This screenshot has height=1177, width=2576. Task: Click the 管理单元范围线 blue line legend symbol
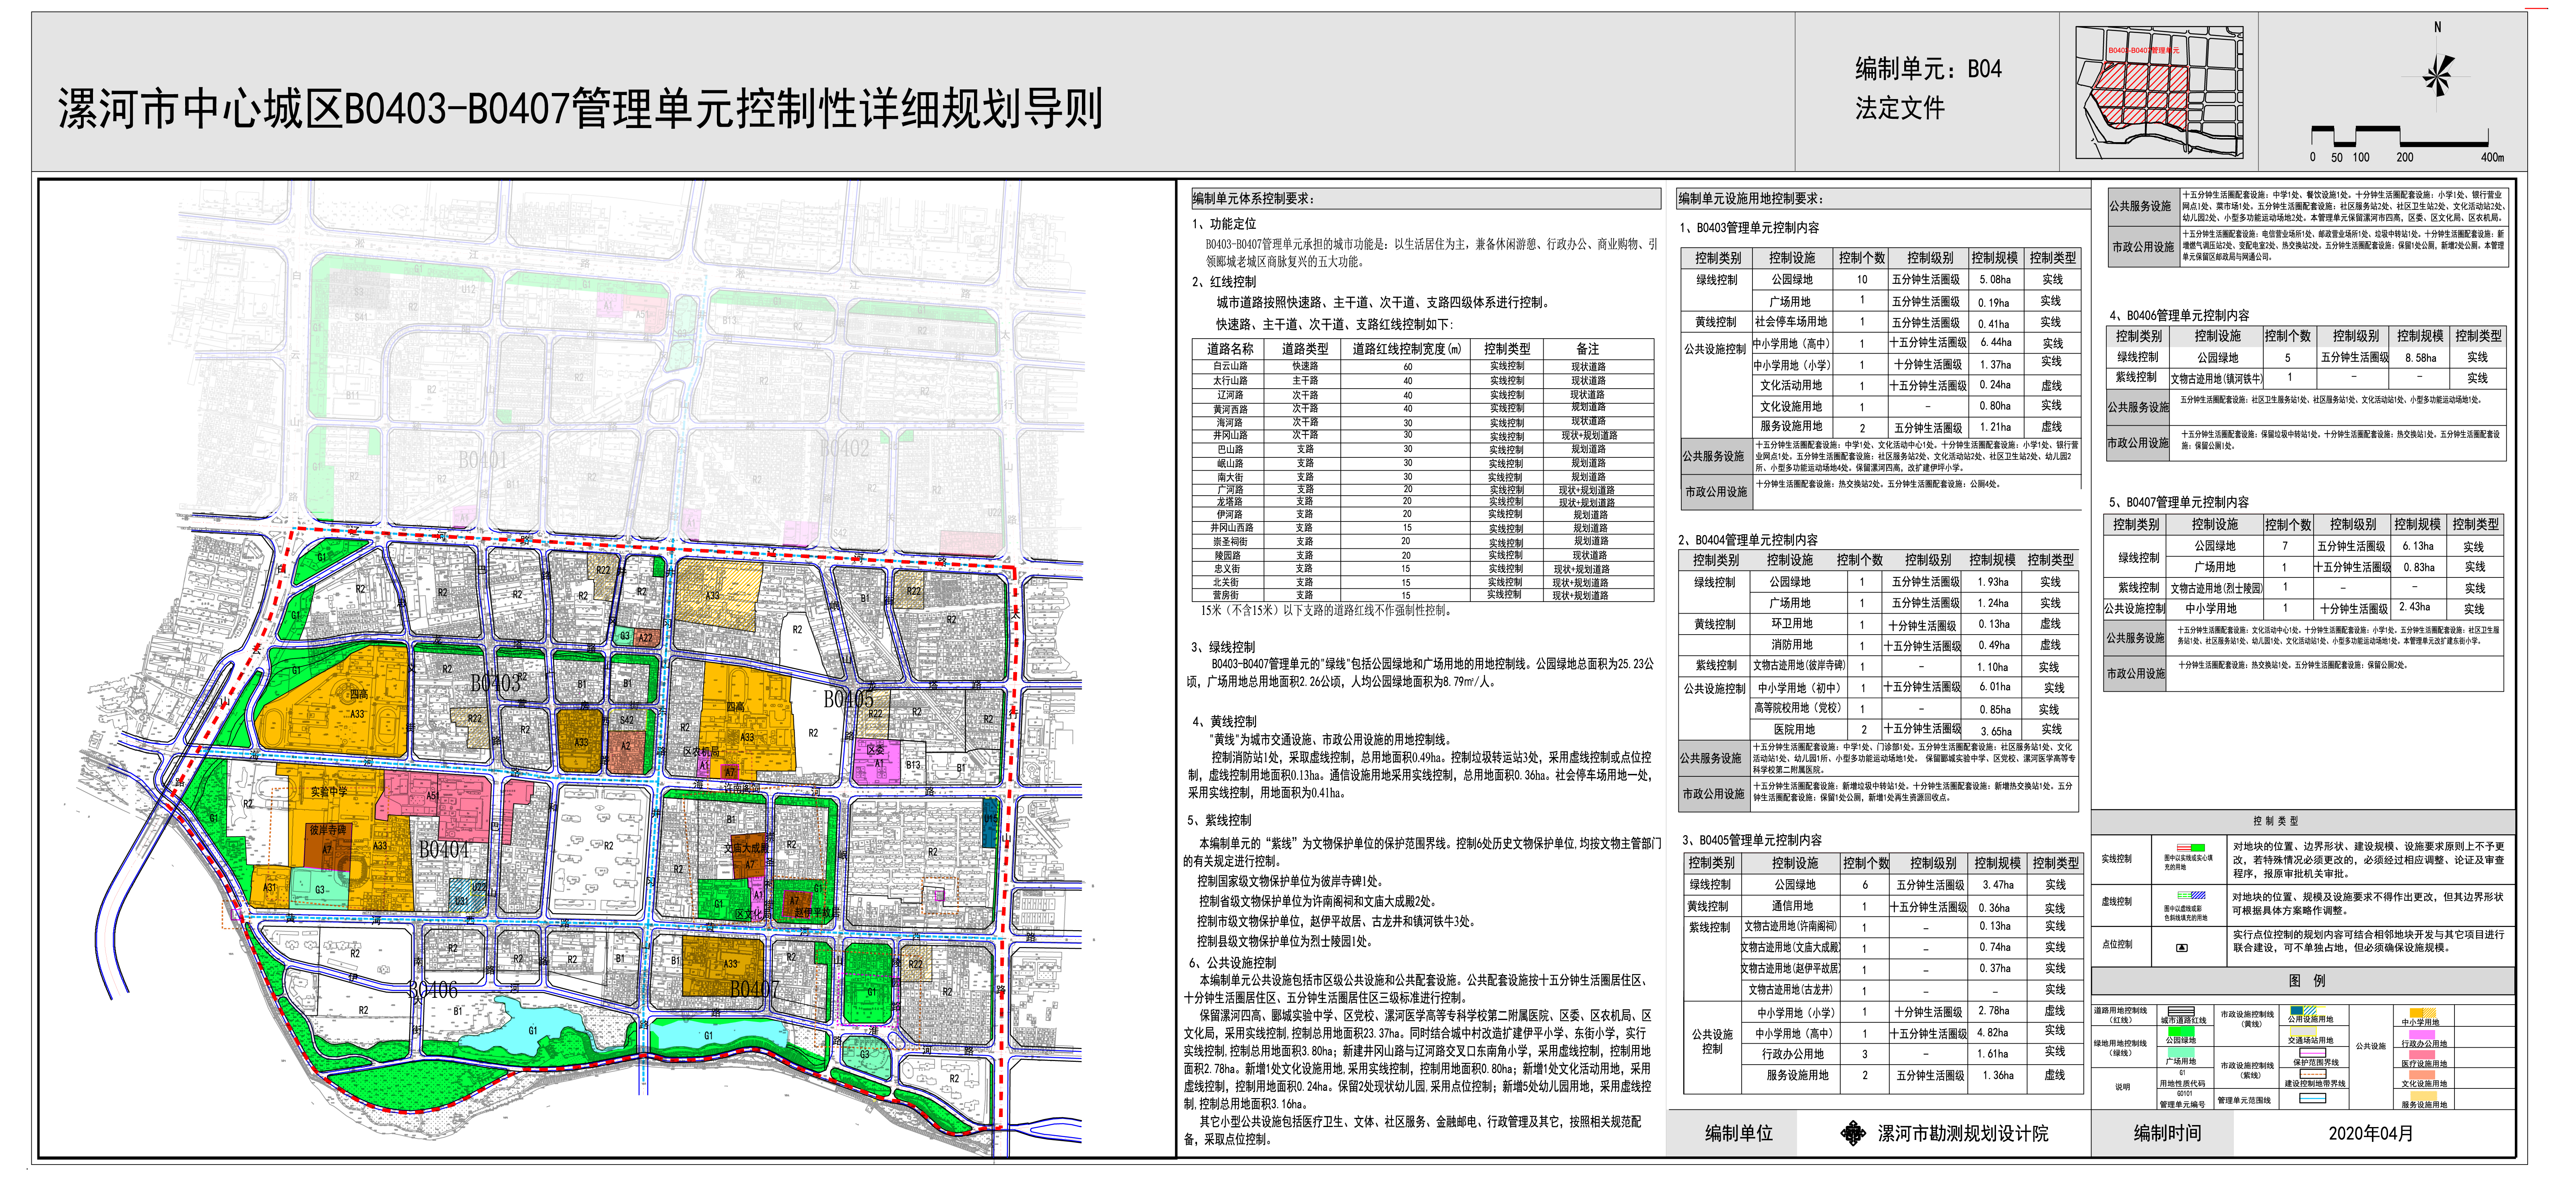click(2313, 1099)
